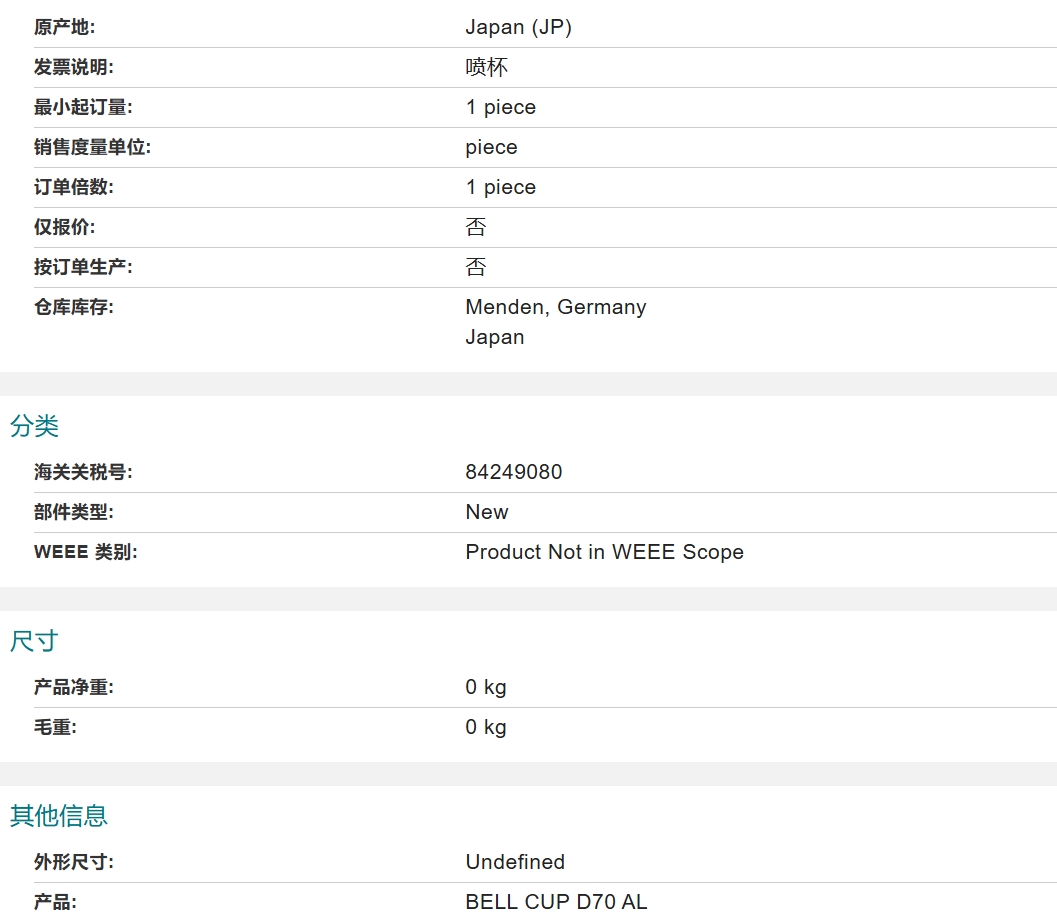Click the 最小起订量 label
The width and height of the screenshot is (1057, 922).
click(x=83, y=107)
